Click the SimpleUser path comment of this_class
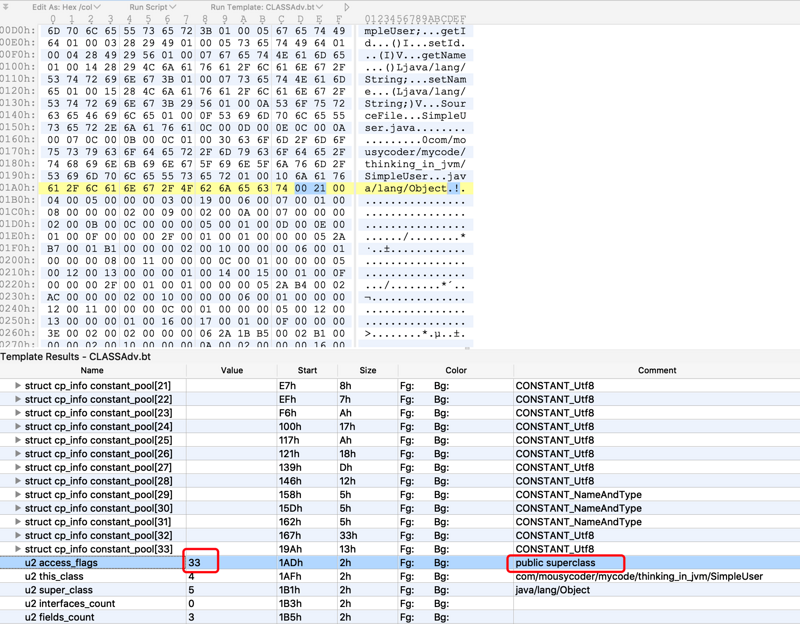The height and width of the screenshot is (624, 800). click(639, 576)
